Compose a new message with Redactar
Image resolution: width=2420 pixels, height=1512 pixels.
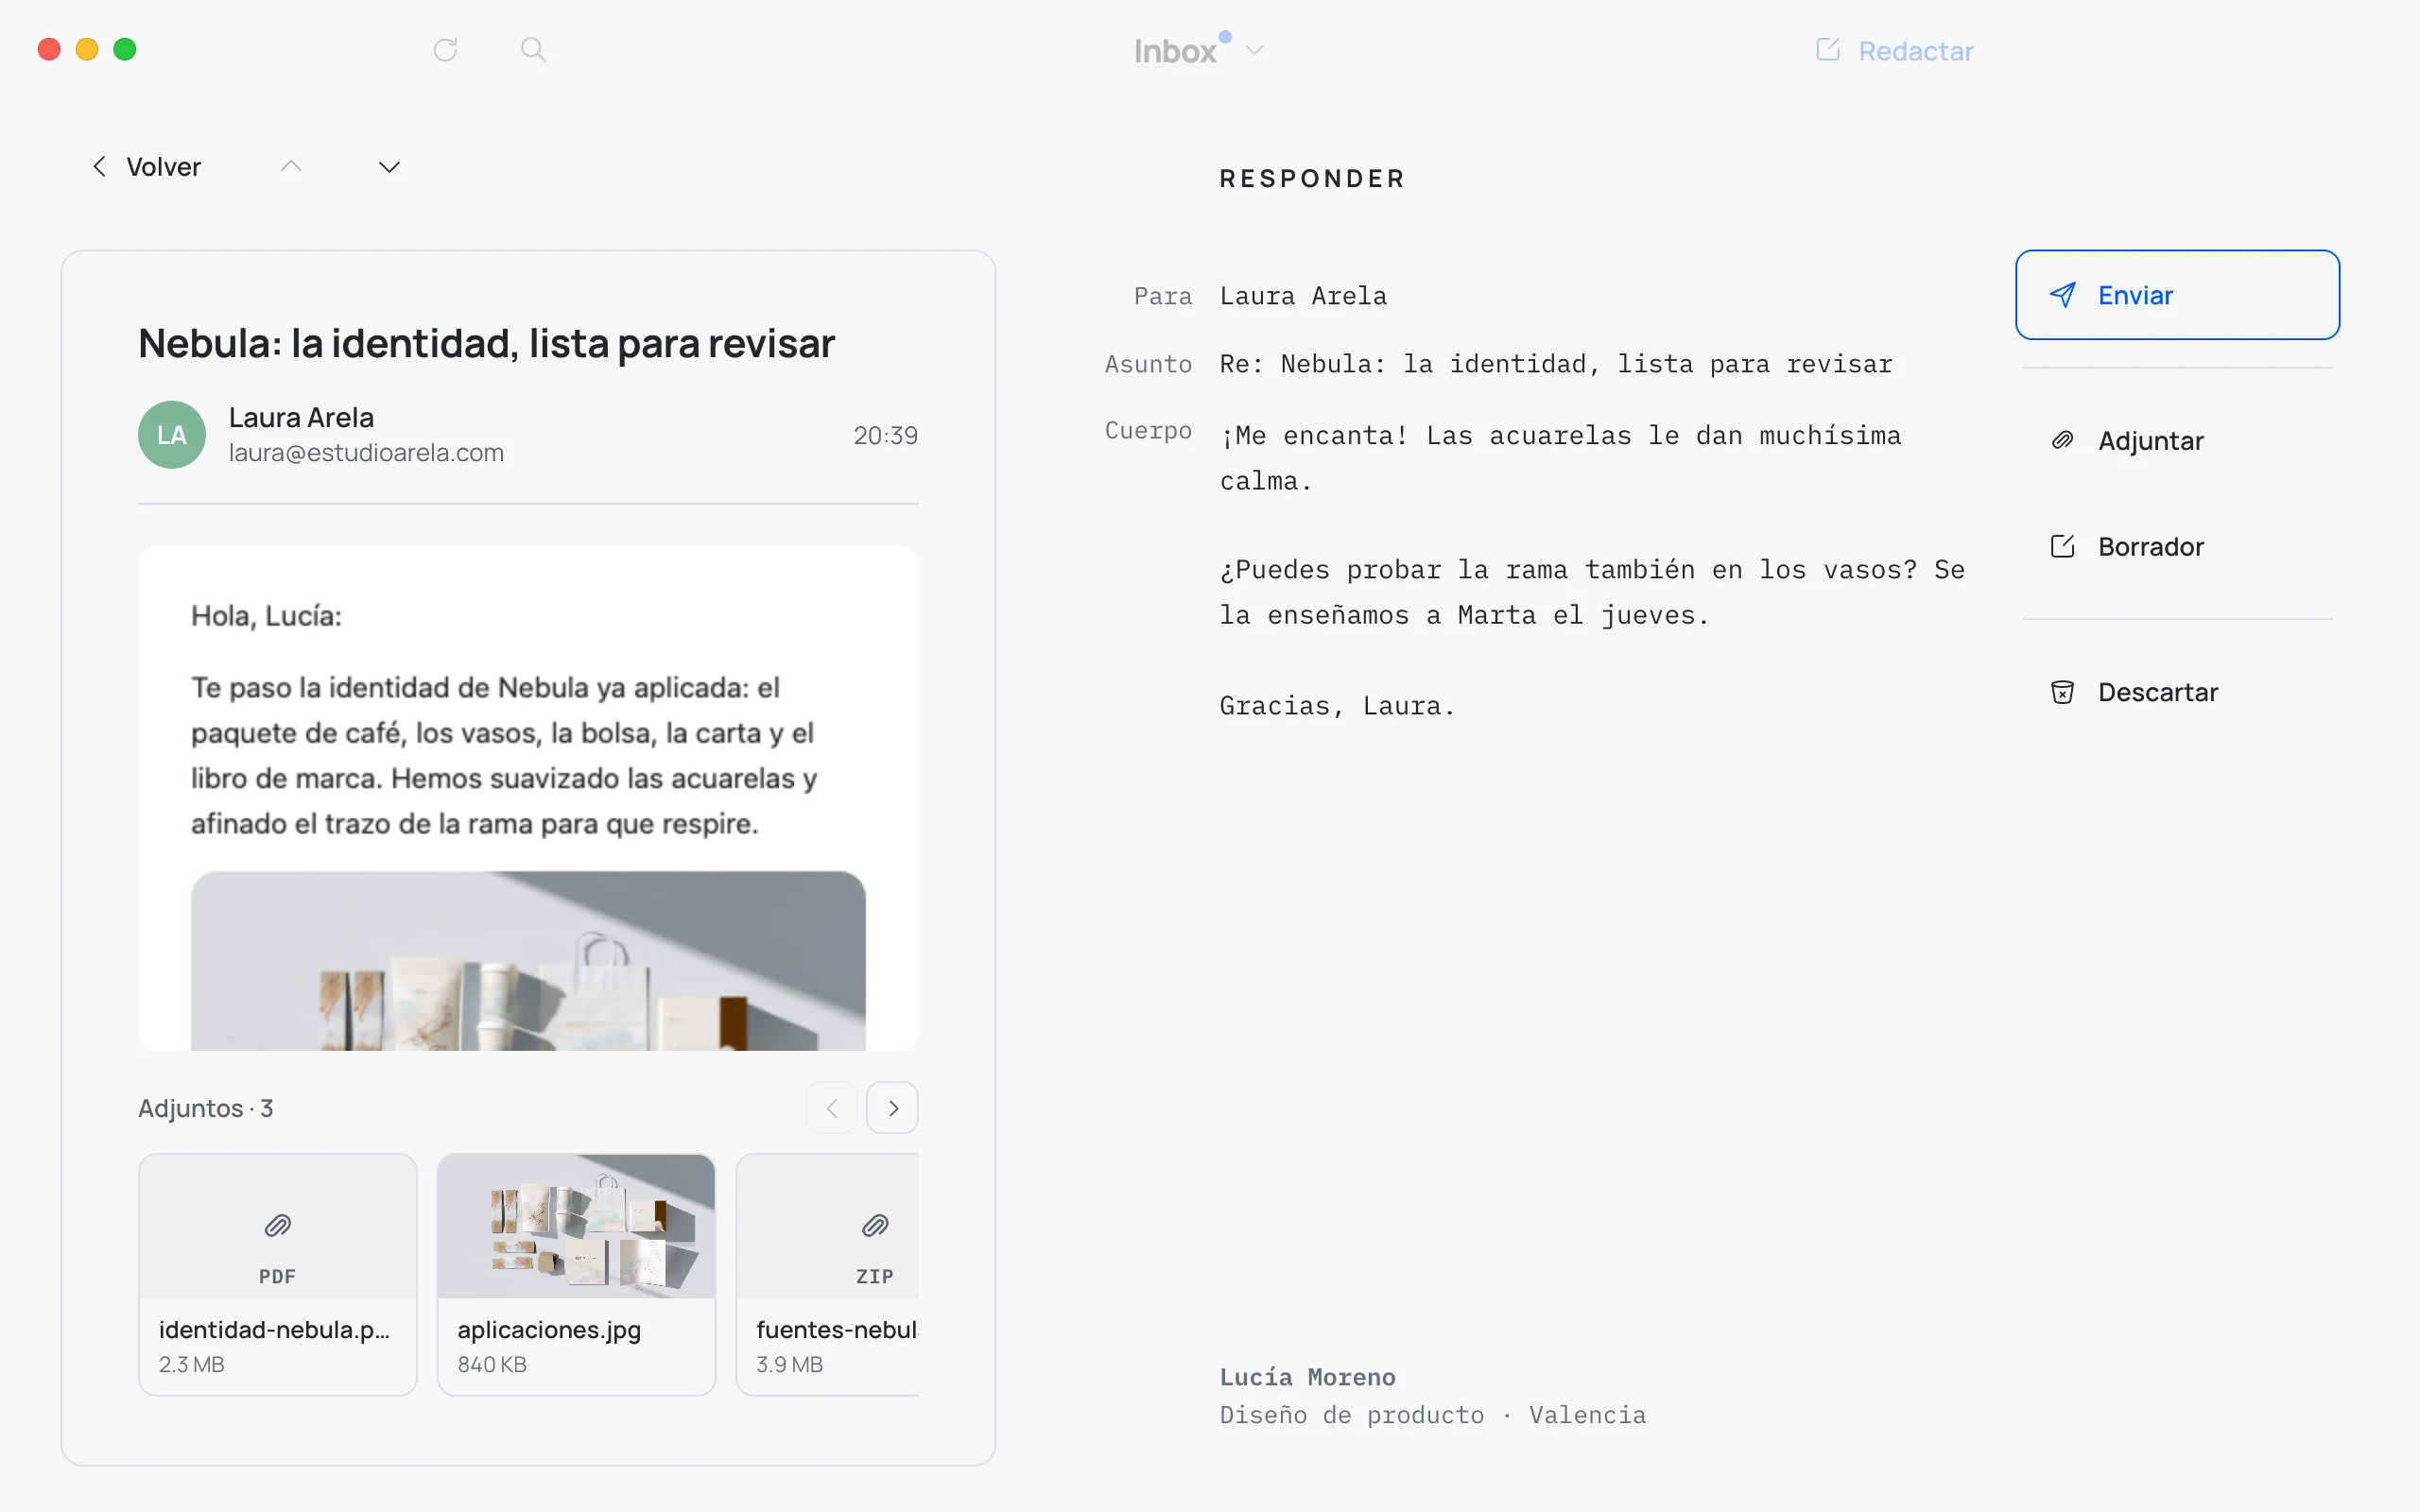(x=1894, y=50)
